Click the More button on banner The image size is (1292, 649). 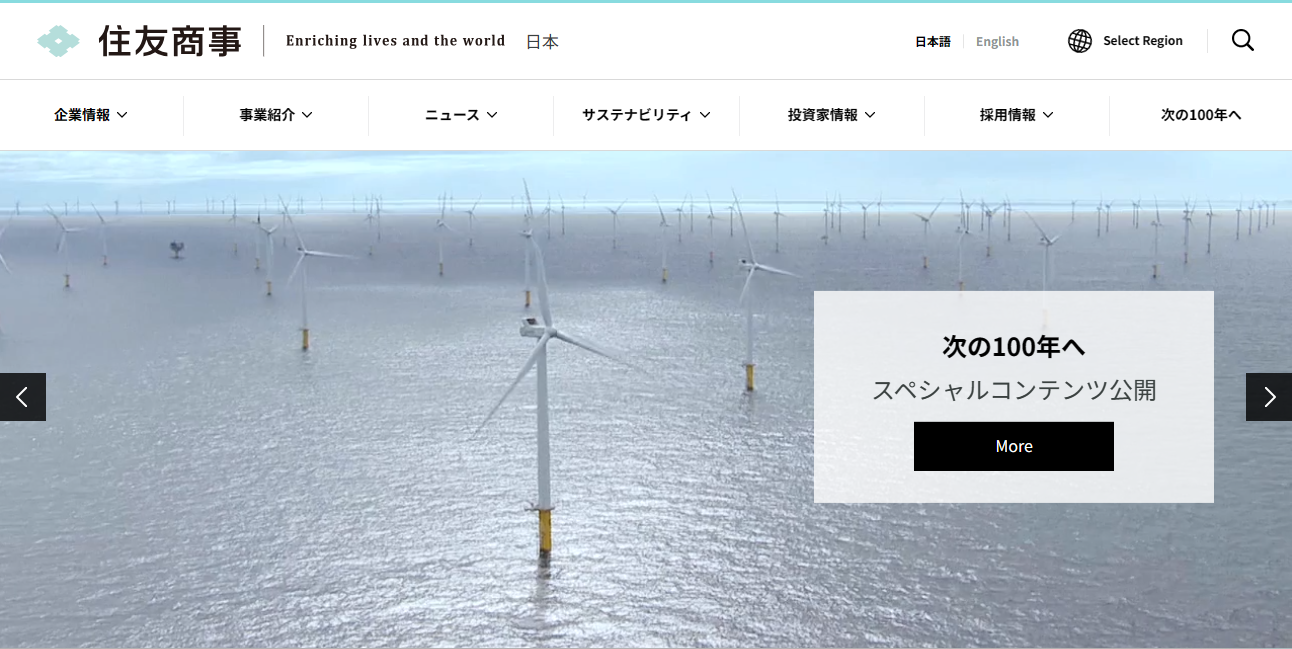point(1014,446)
